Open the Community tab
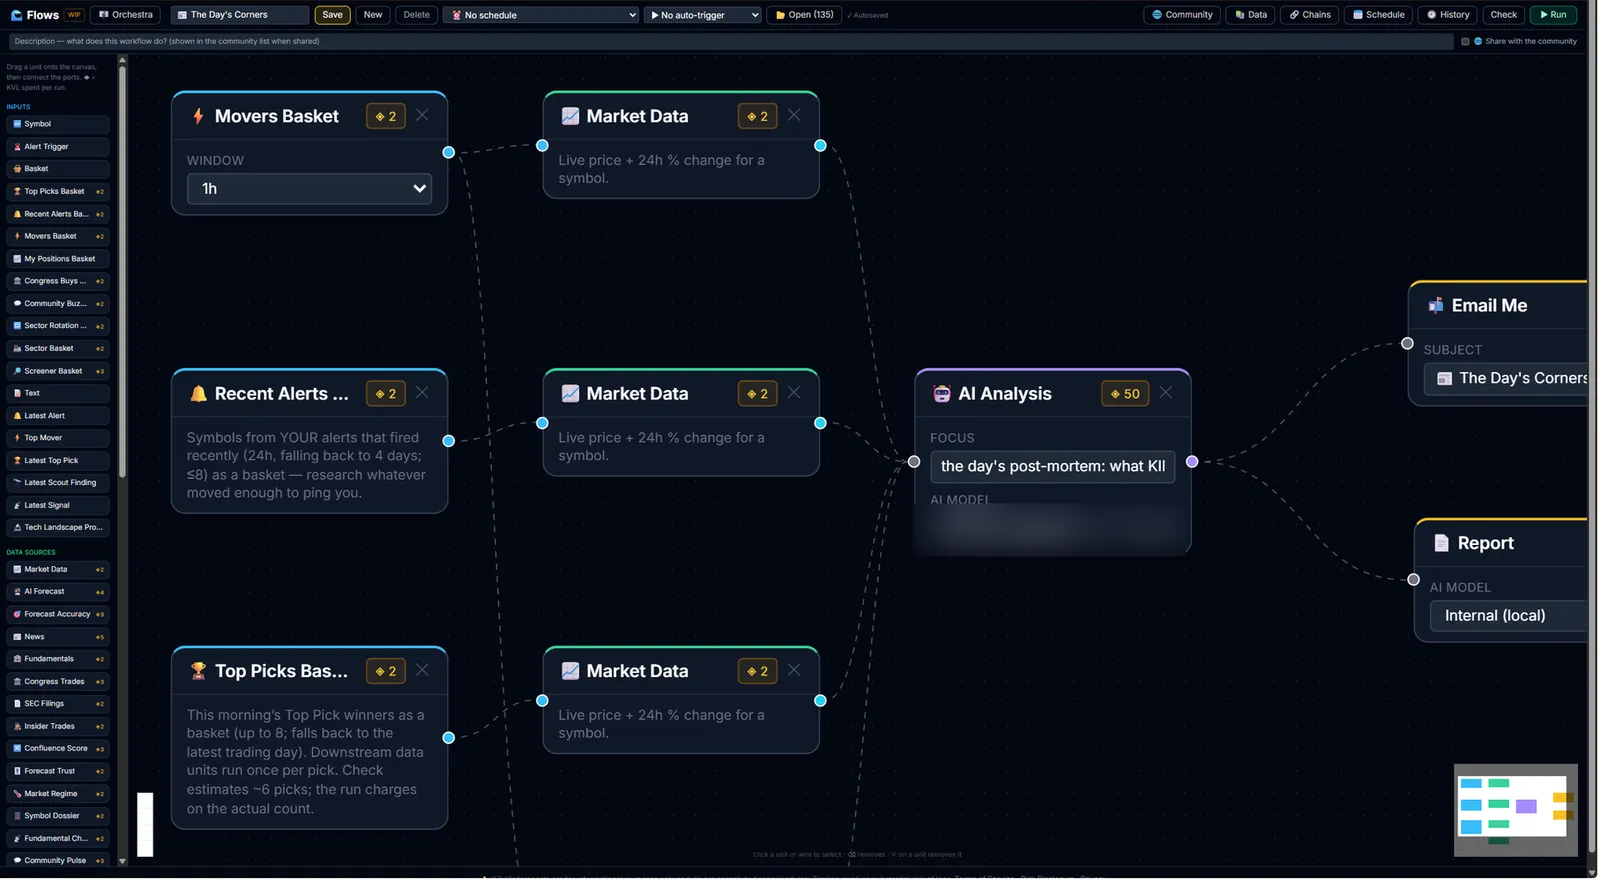Image resolution: width=1600 pixels, height=881 pixels. (1182, 15)
